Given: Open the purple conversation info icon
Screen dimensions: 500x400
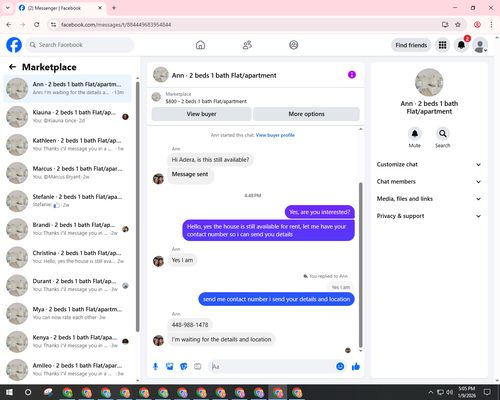Looking at the screenshot, I should click(x=352, y=75).
